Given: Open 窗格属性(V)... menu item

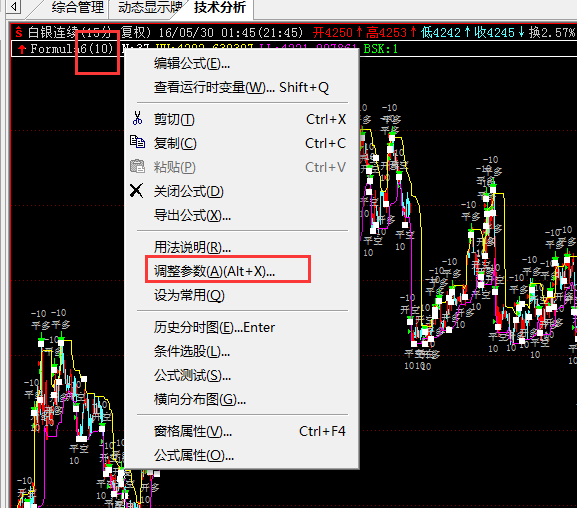Looking at the screenshot, I should [243, 431].
